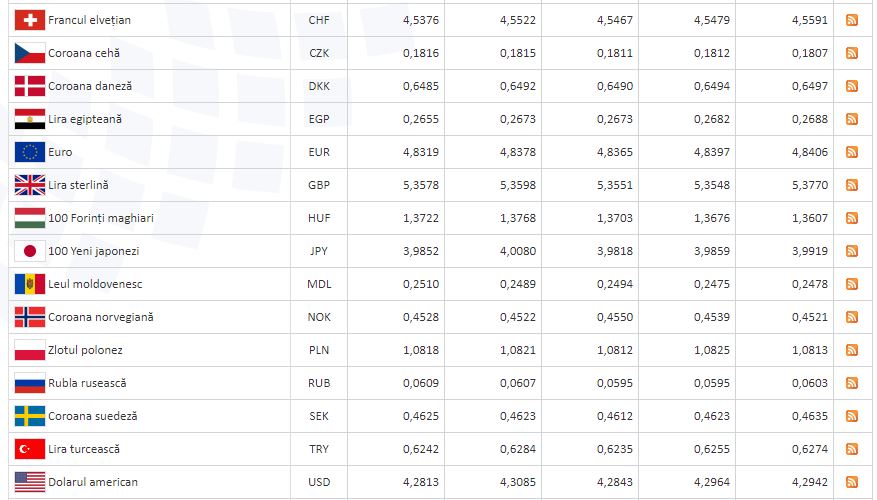This screenshot has height=500, width=877.
Task: Click the United States flag icon
Action: (30, 482)
